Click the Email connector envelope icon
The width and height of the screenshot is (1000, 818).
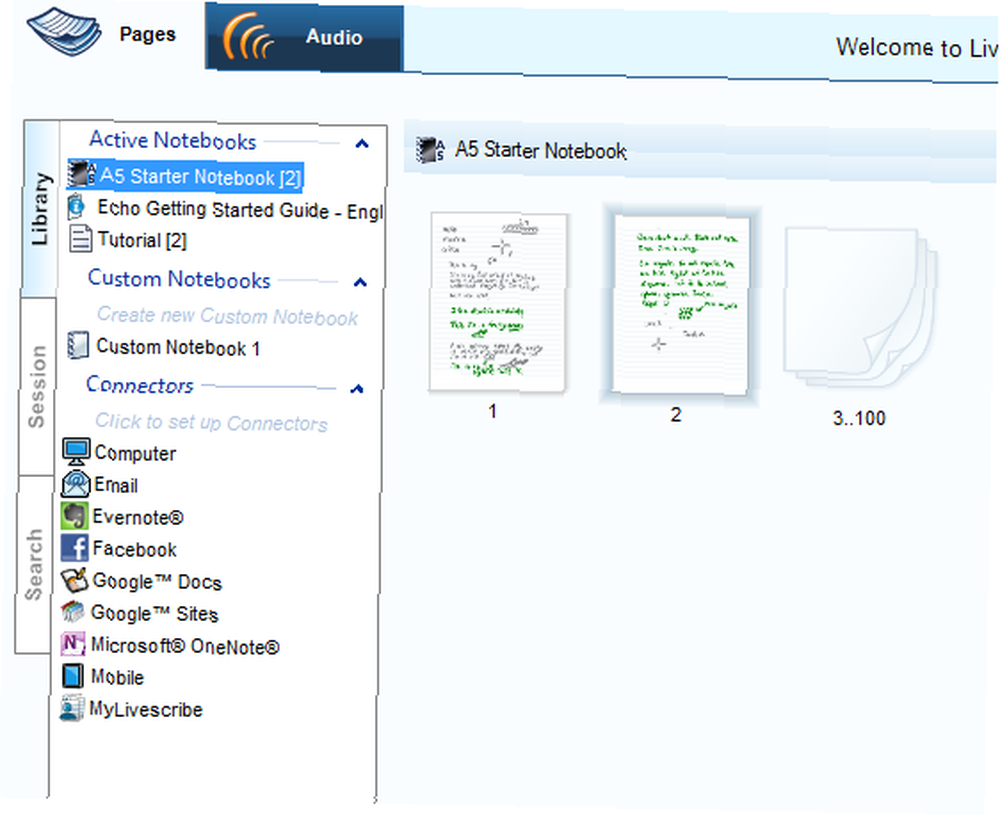click(x=75, y=483)
